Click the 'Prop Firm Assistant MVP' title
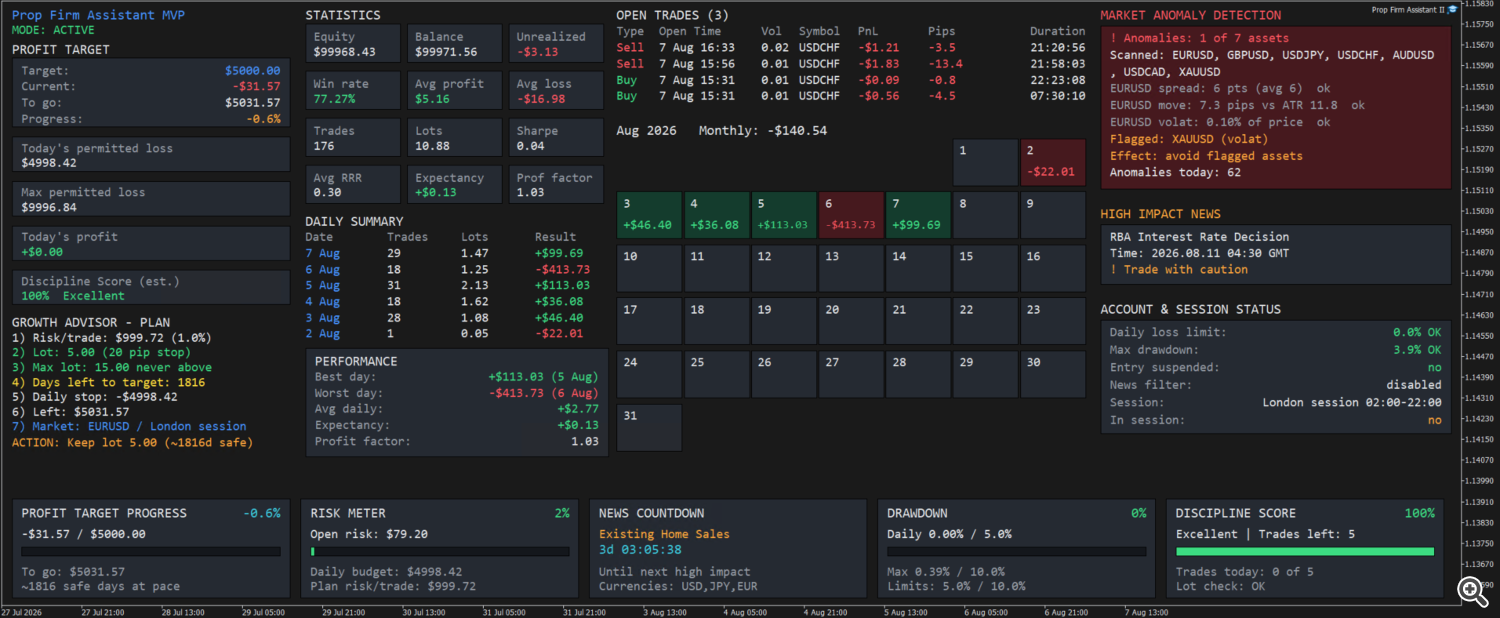The height and width of the screenshot is (618, 1500). [x=98, y=15]
